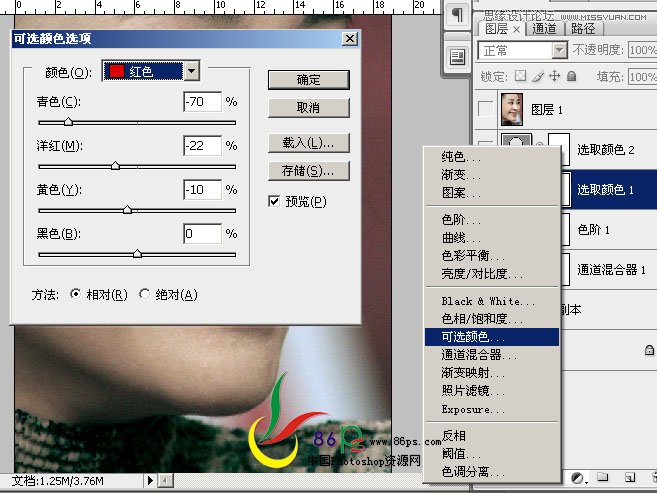Click the 取消 button
This screenshot has width=657, height=493.
[x=308, y=108]
